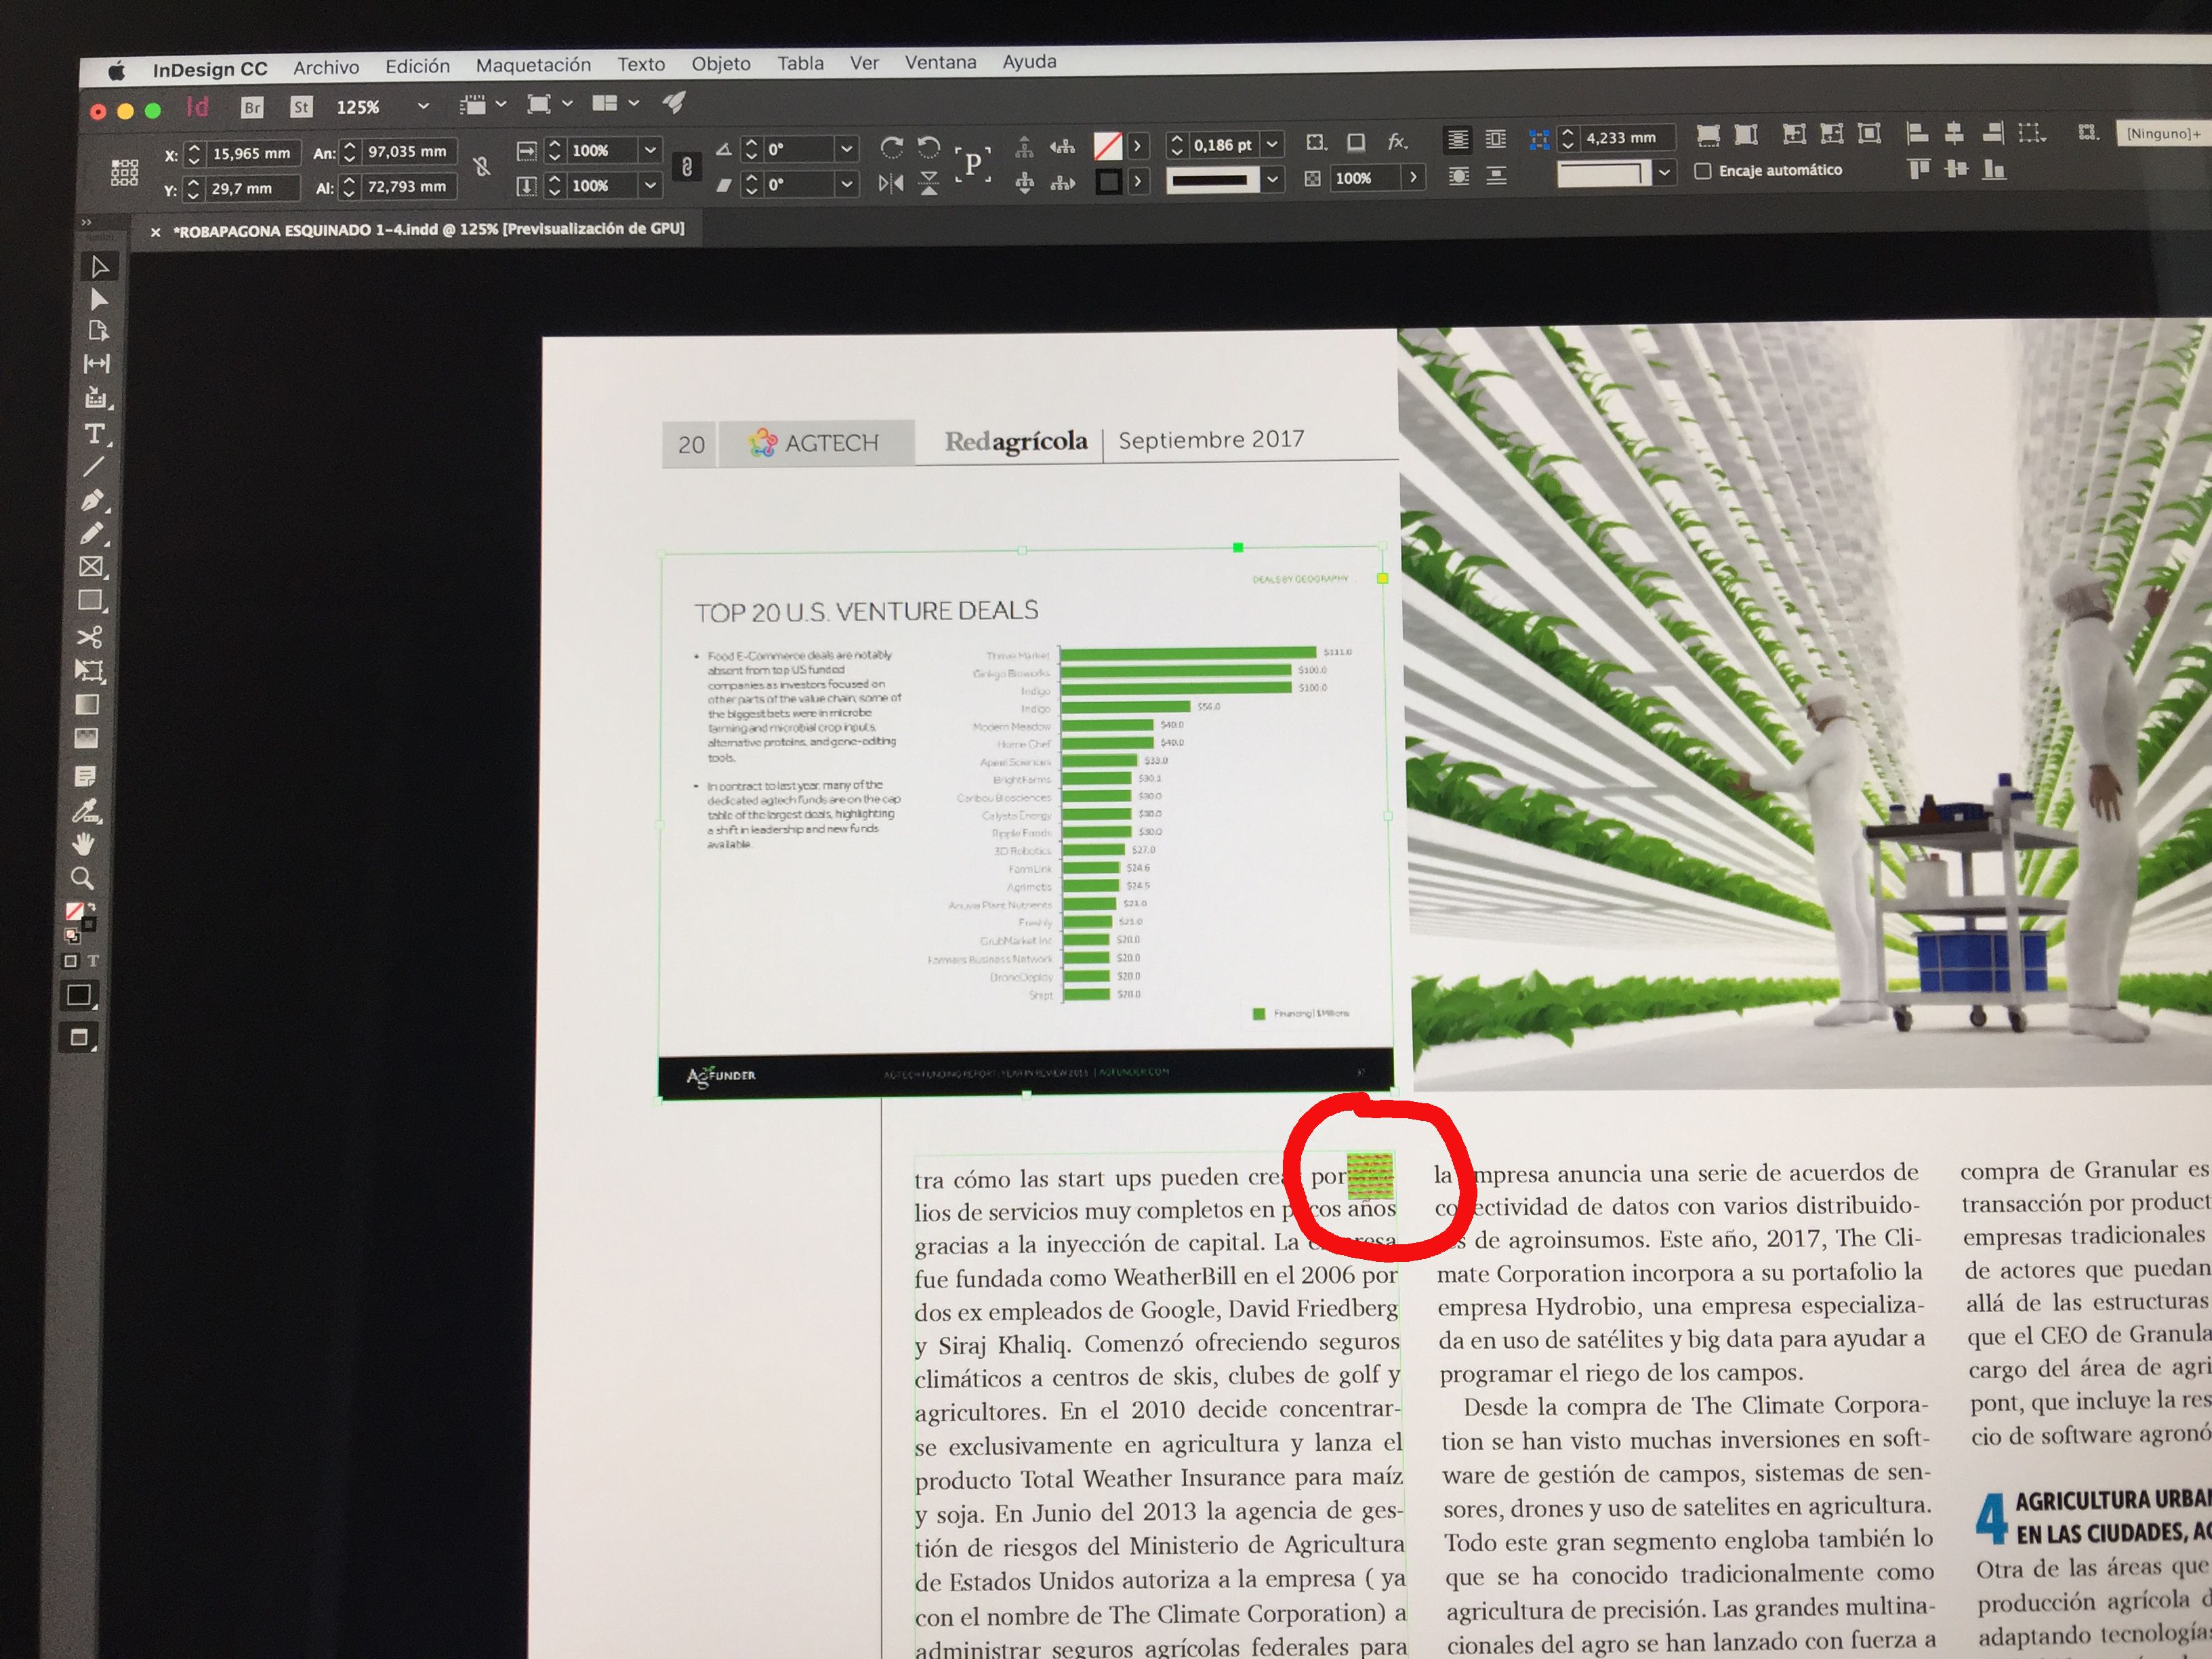Click the rocket GPU performance icon
The width and height of the screenshot is (2212, 1659).
pos(674,102)
